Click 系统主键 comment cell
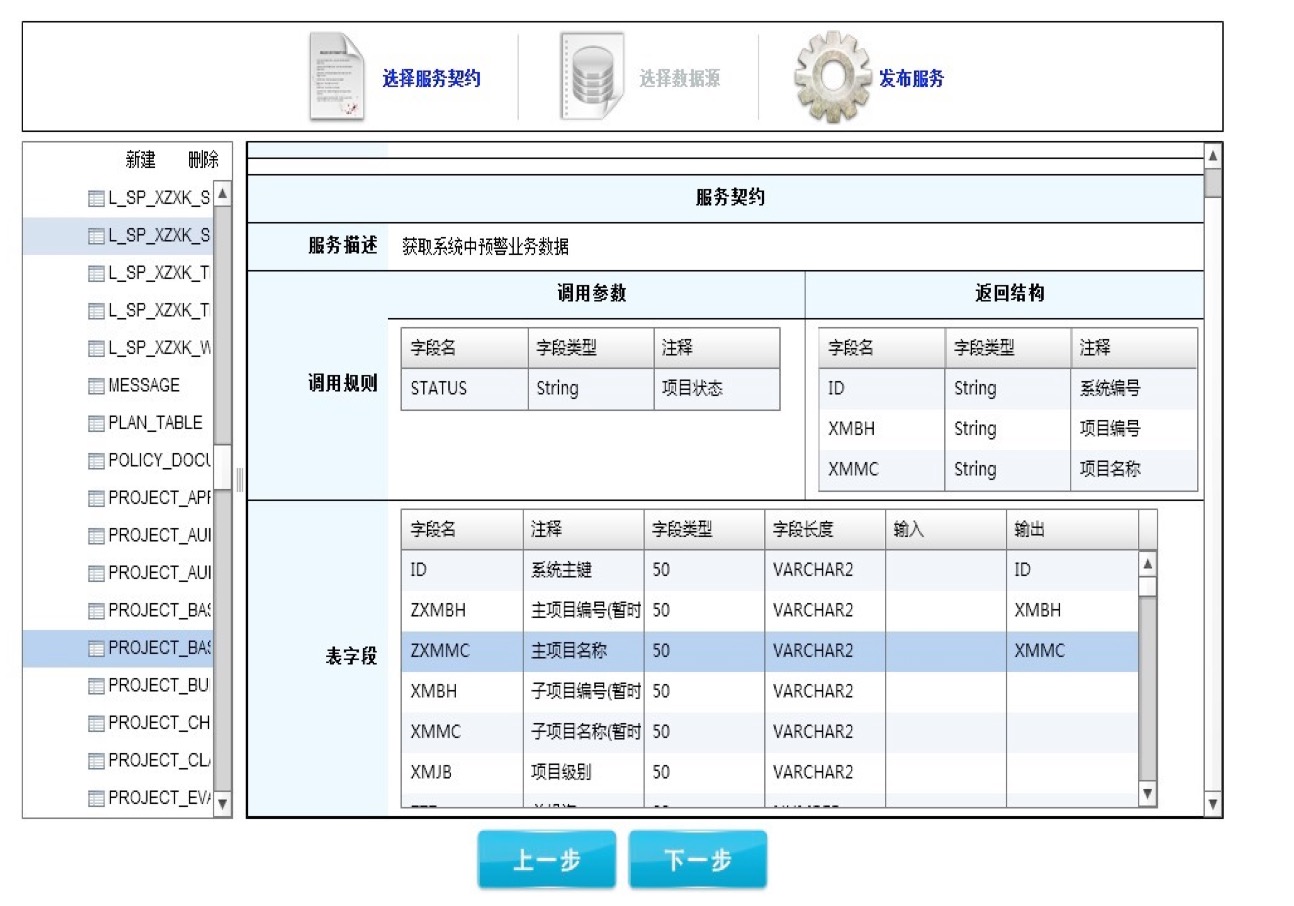The height and width of the screenshot is (906, 1294). click(583, 570)
